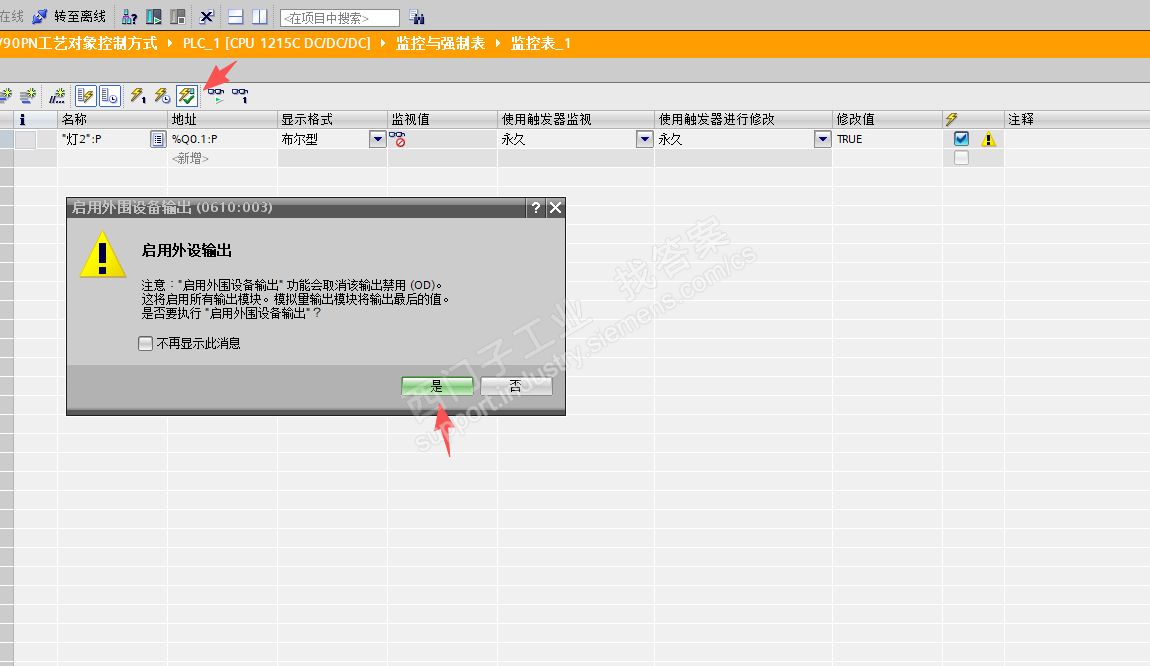Click the search in project input field
1150x666 pixels.
click(x=340, y=18)
